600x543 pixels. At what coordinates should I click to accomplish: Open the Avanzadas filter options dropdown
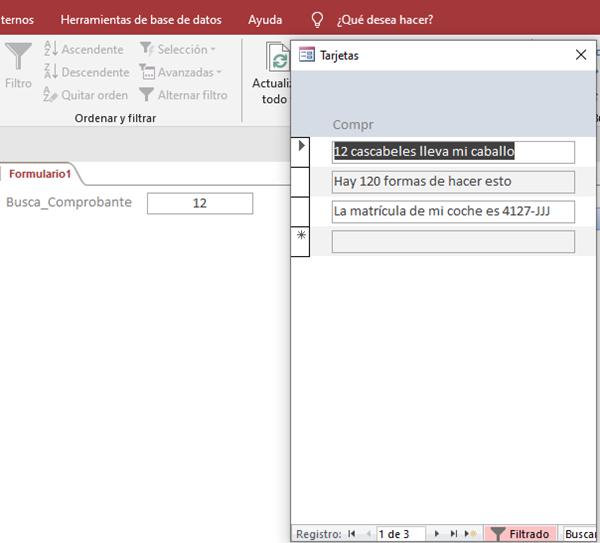pyautogui.click(x=180, y=72)
